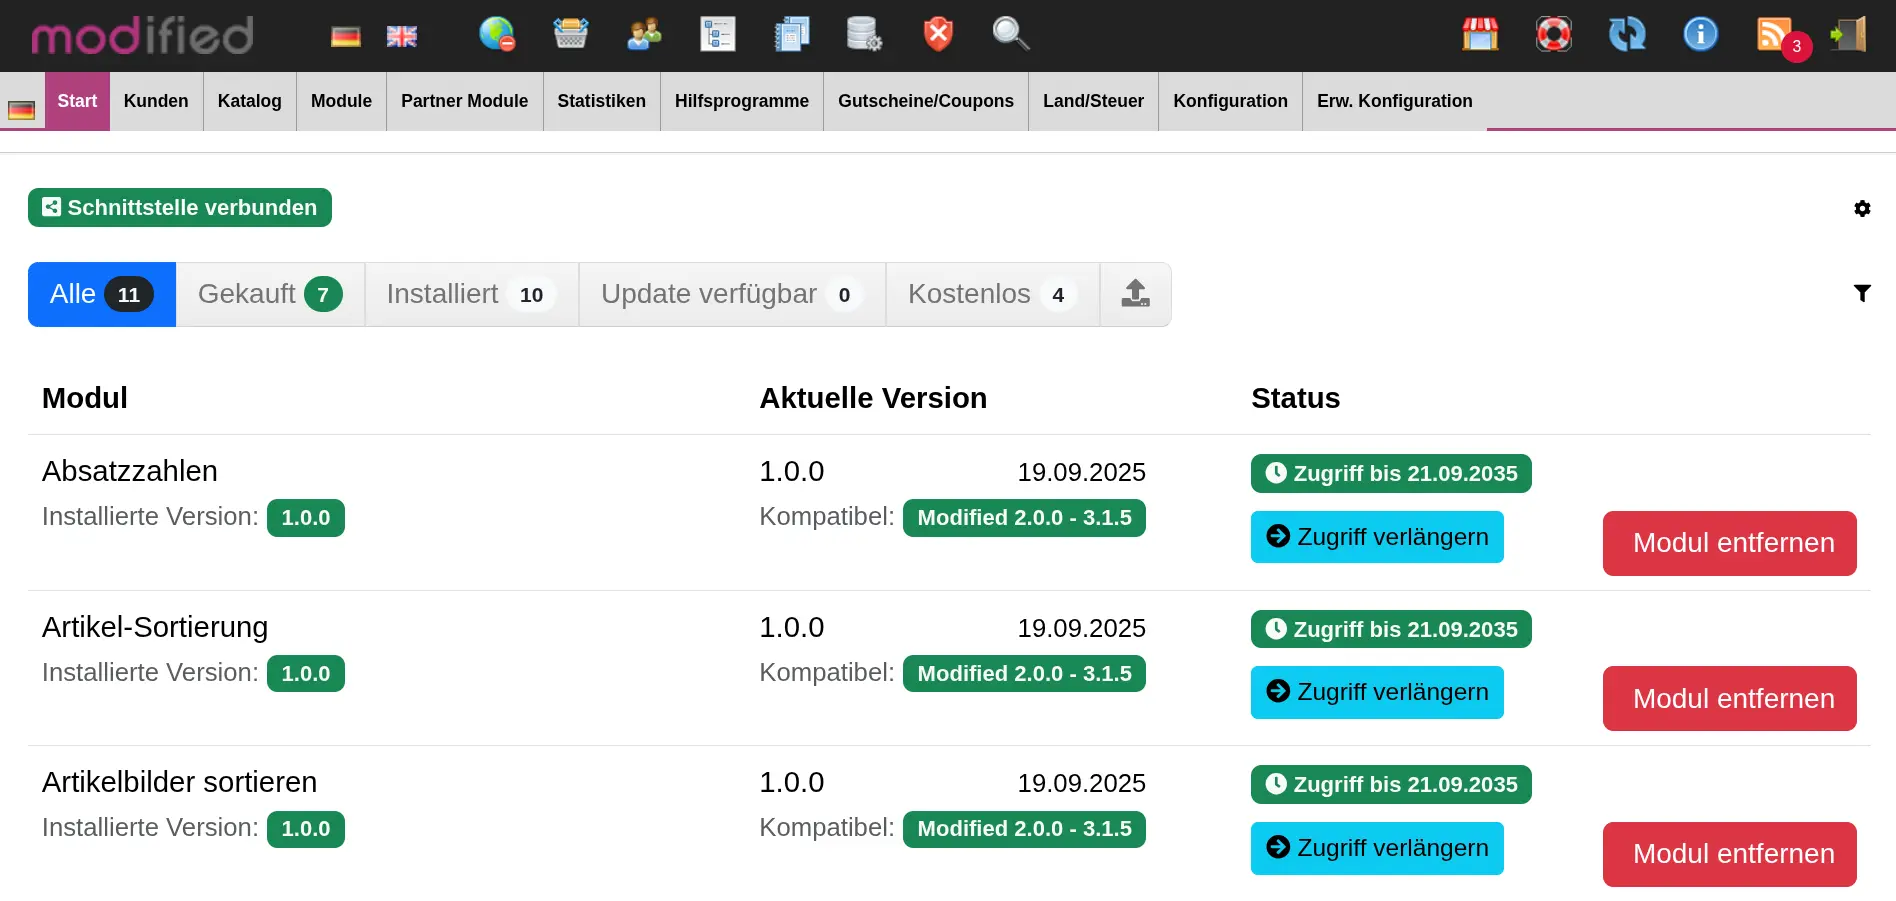The height and width of the screenshot is (901, 1896).
Task: Click the magnifying glass search icon
Action: click(1010, 35)
